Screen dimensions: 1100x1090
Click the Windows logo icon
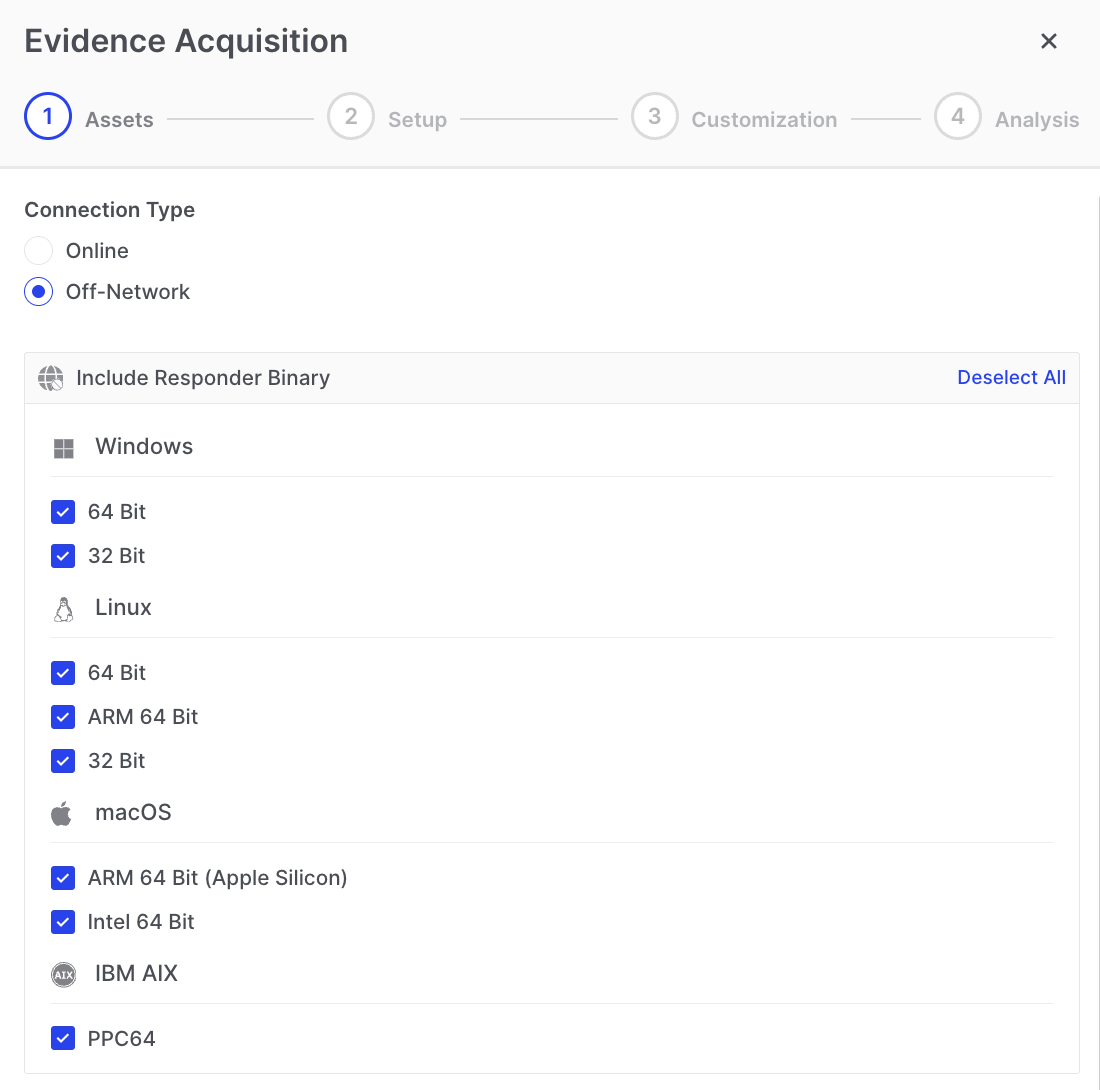point(64,448)
